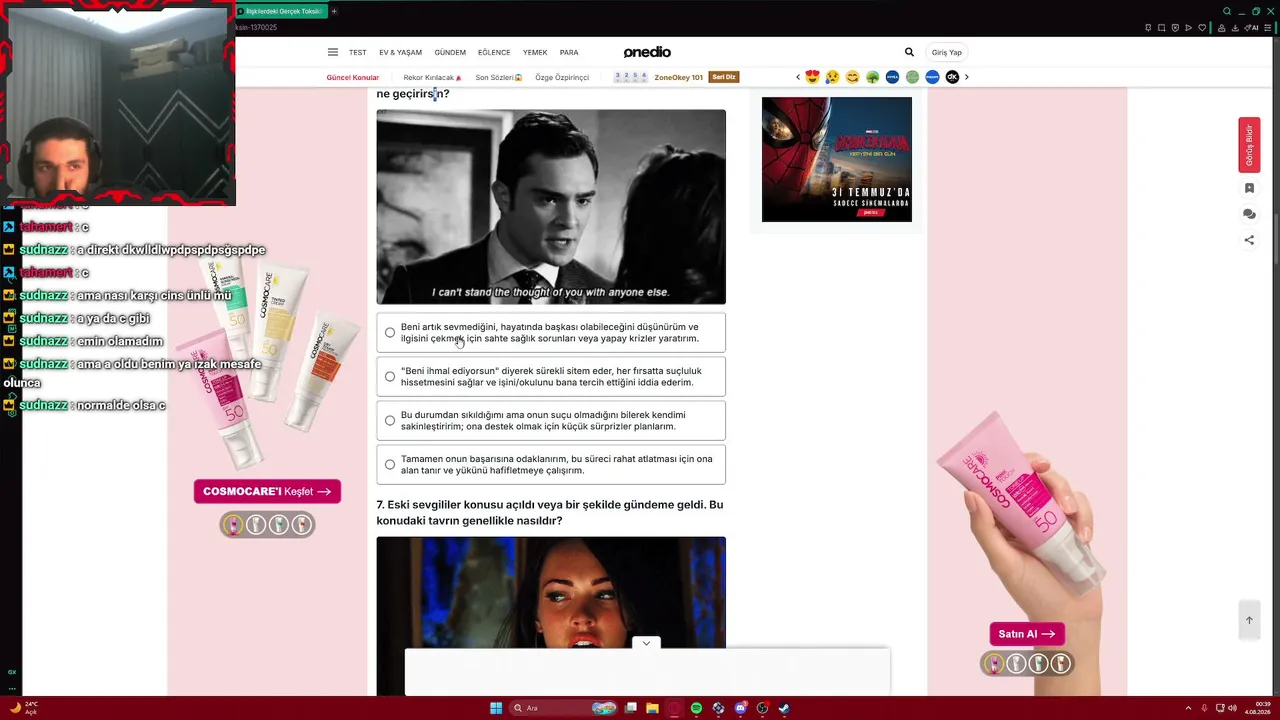Show hidden system tray icons

click(1188, 708)
